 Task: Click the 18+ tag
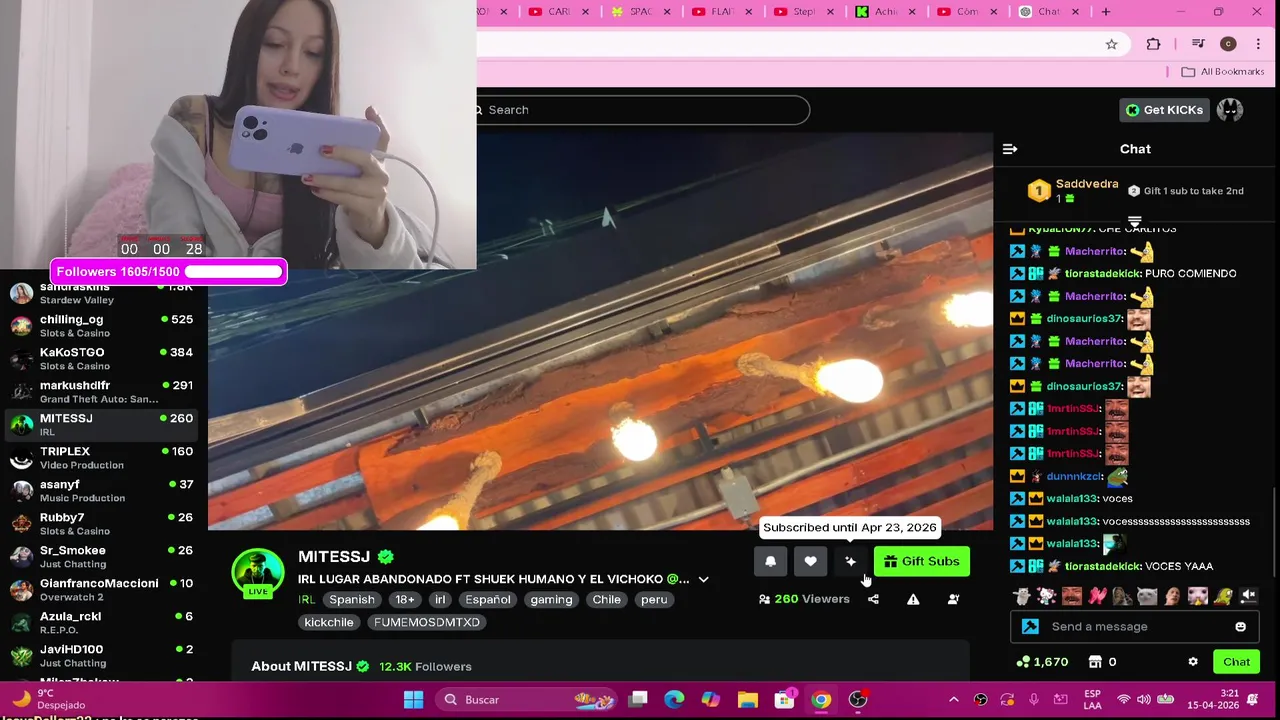point(404,600)
